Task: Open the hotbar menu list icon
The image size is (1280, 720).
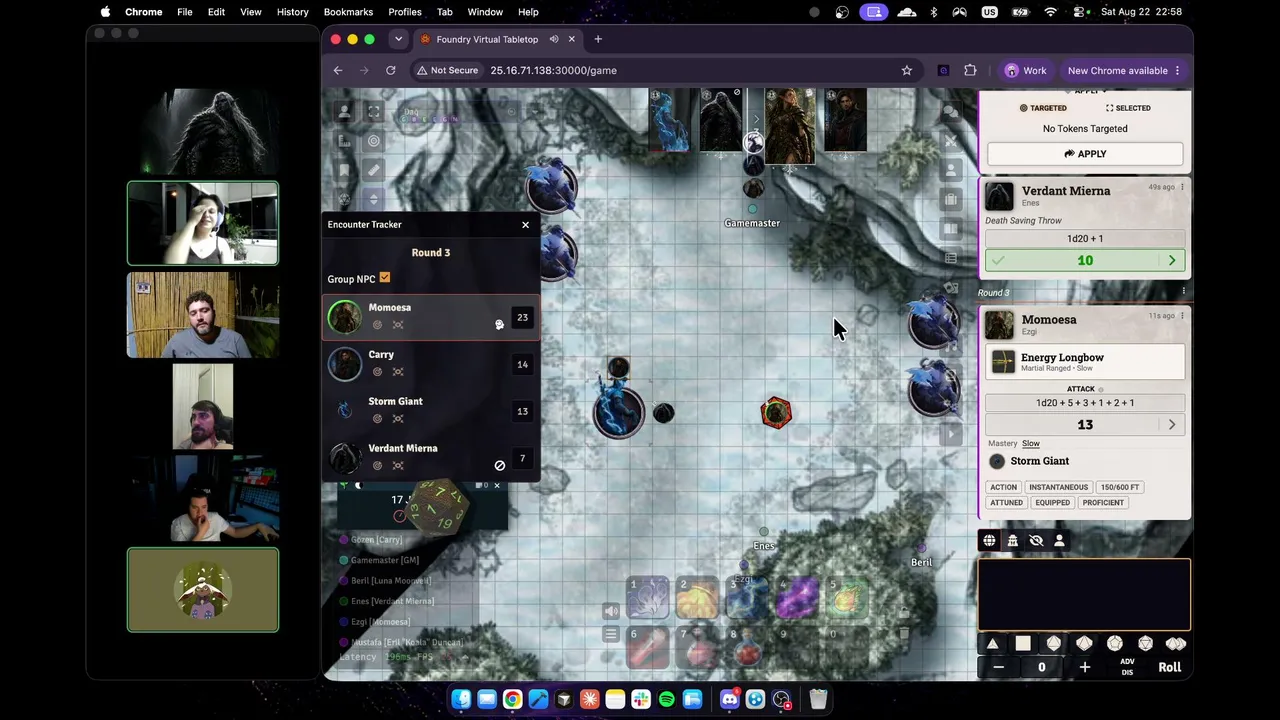Action: [612, 634]
